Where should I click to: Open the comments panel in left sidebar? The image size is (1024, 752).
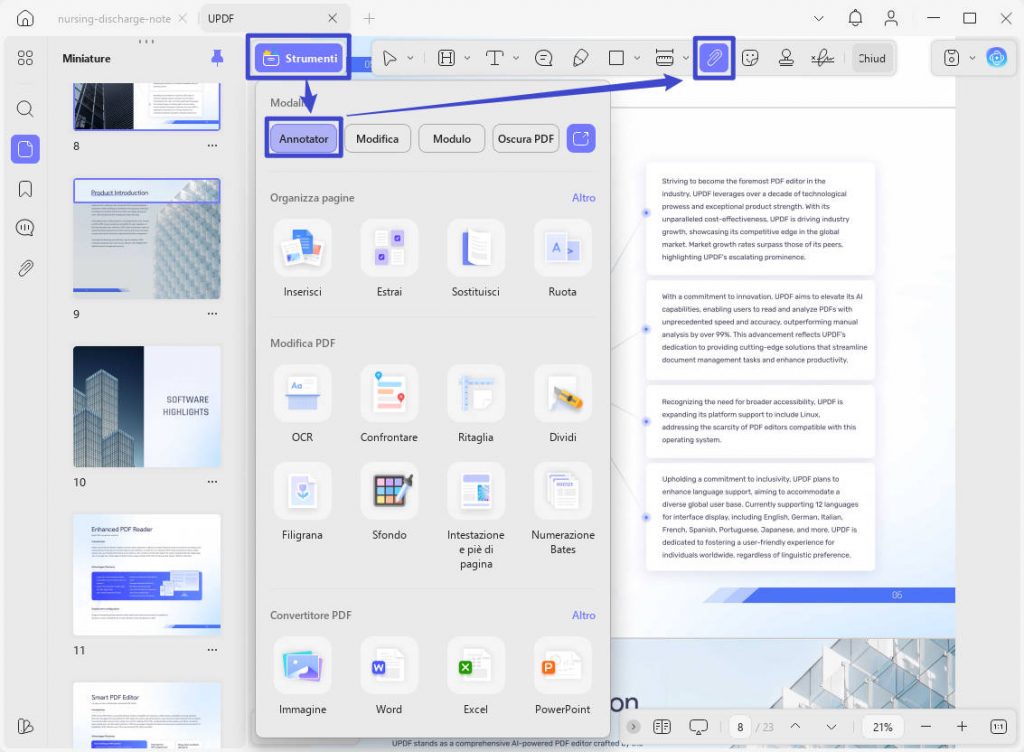(x=25, y=228)
